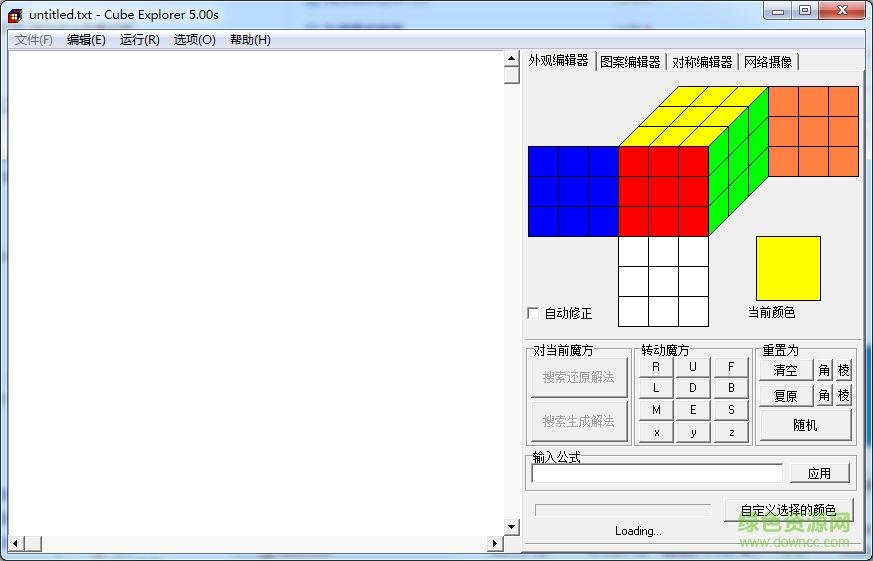
Task: Click the text pane's vertical scrollbar up arrow
Action: click(511, 59)
